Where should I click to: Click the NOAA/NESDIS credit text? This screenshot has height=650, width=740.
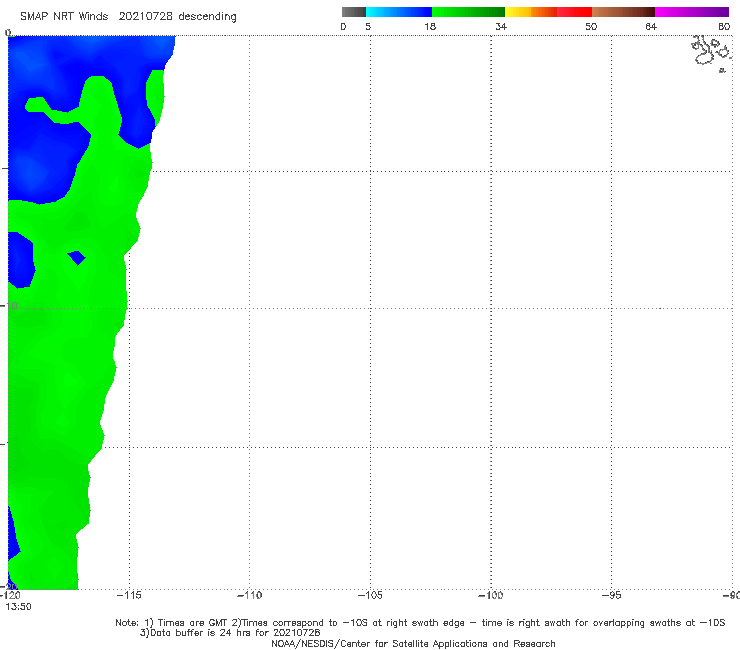413,643
